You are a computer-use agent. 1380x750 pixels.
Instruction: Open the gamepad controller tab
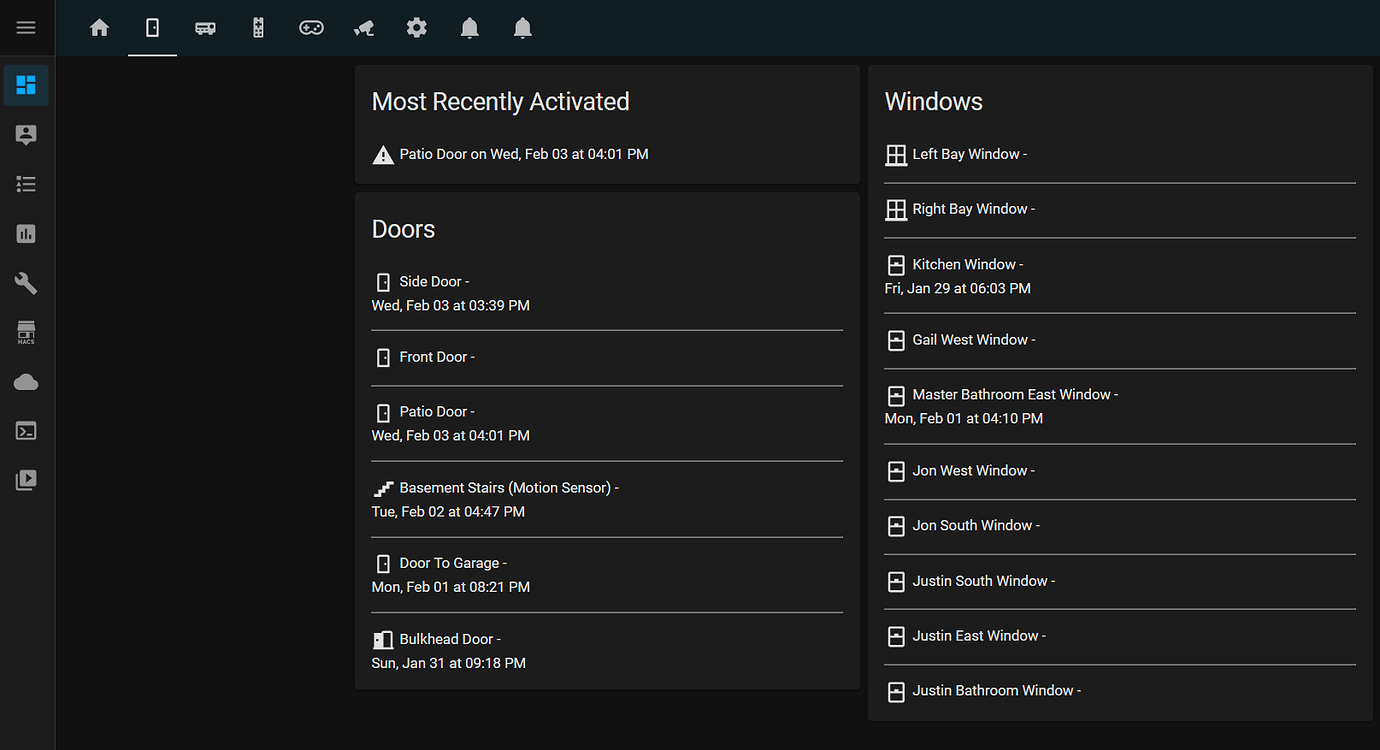click(x=311, y=28)
